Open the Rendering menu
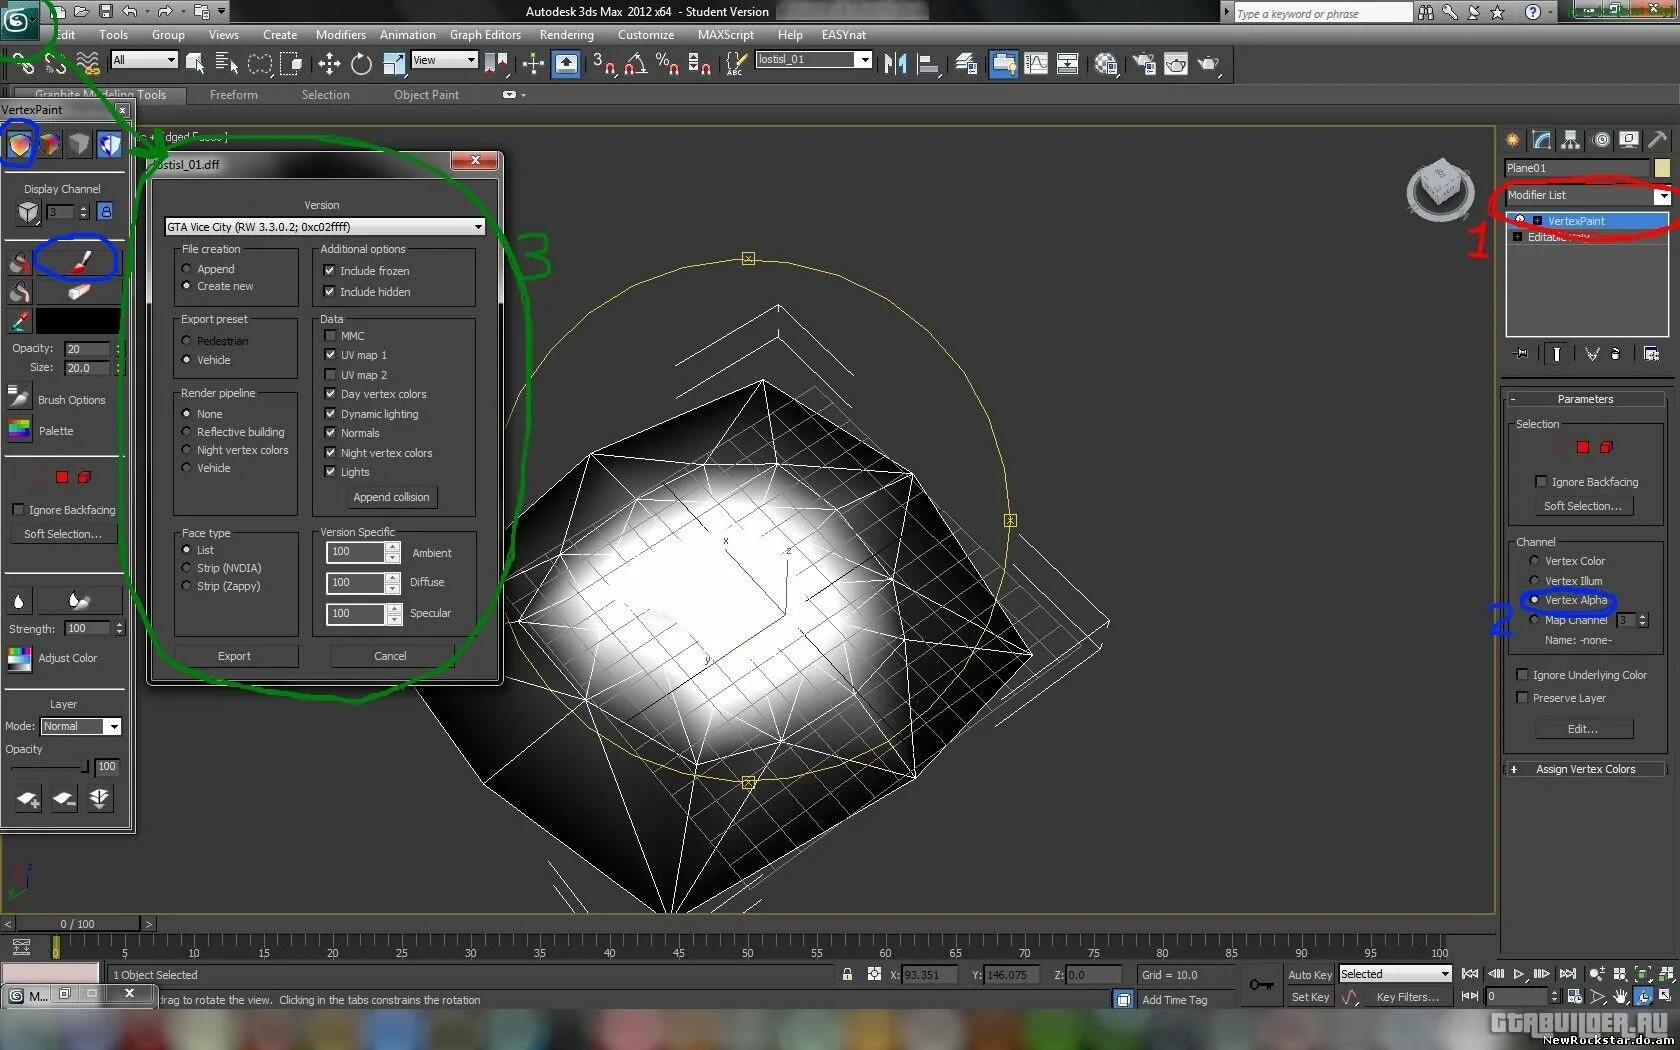 (x=566, y=35)
